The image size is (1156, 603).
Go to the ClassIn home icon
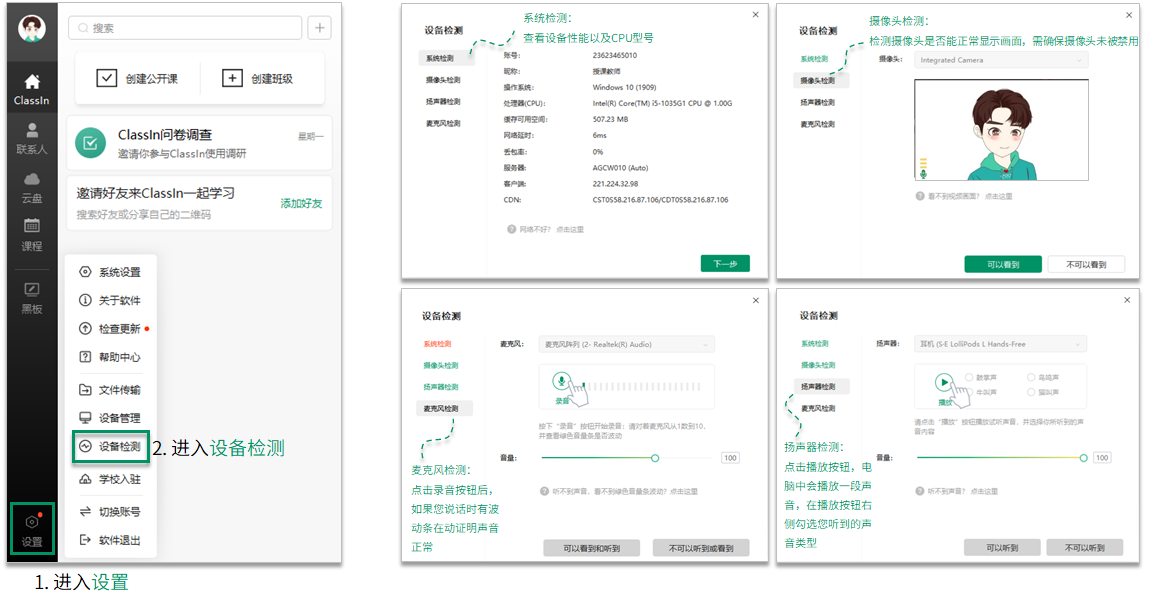click(x=32, y=82)
